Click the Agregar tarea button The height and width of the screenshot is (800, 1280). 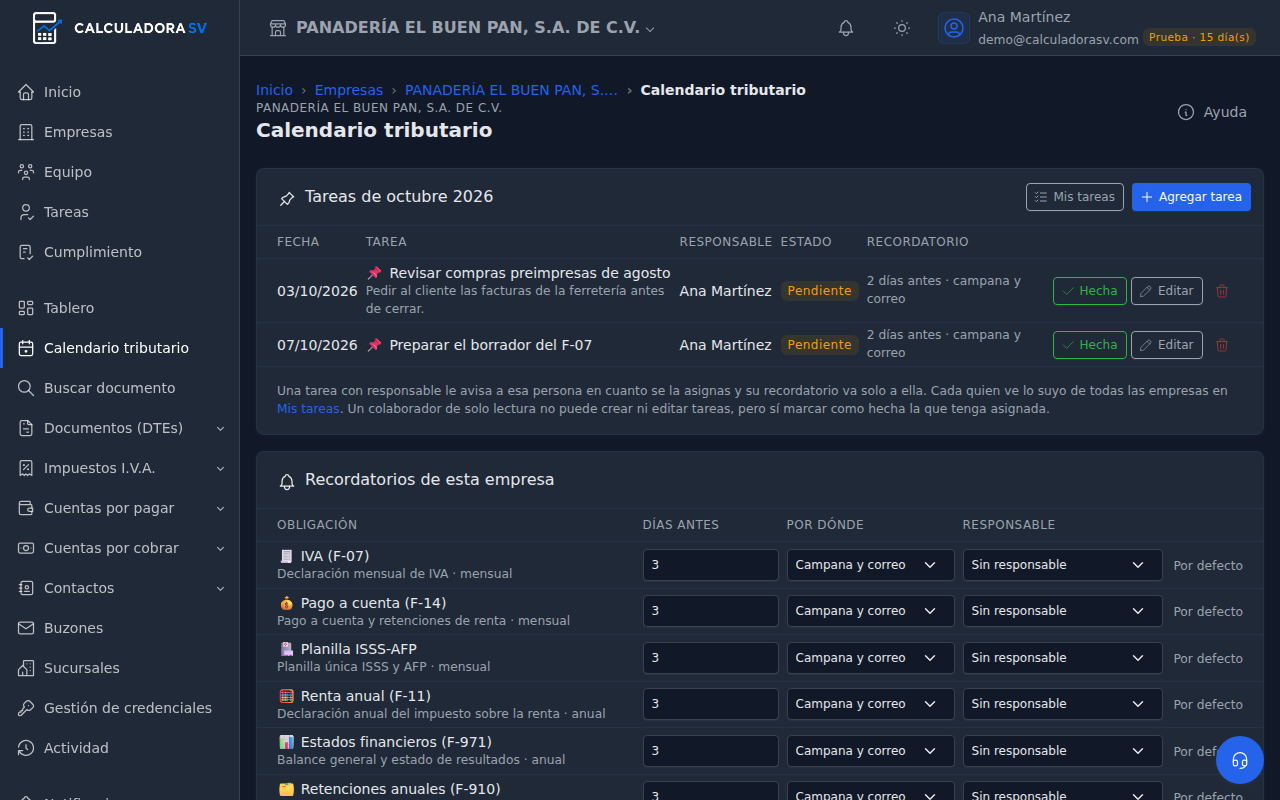point(1191,197)
